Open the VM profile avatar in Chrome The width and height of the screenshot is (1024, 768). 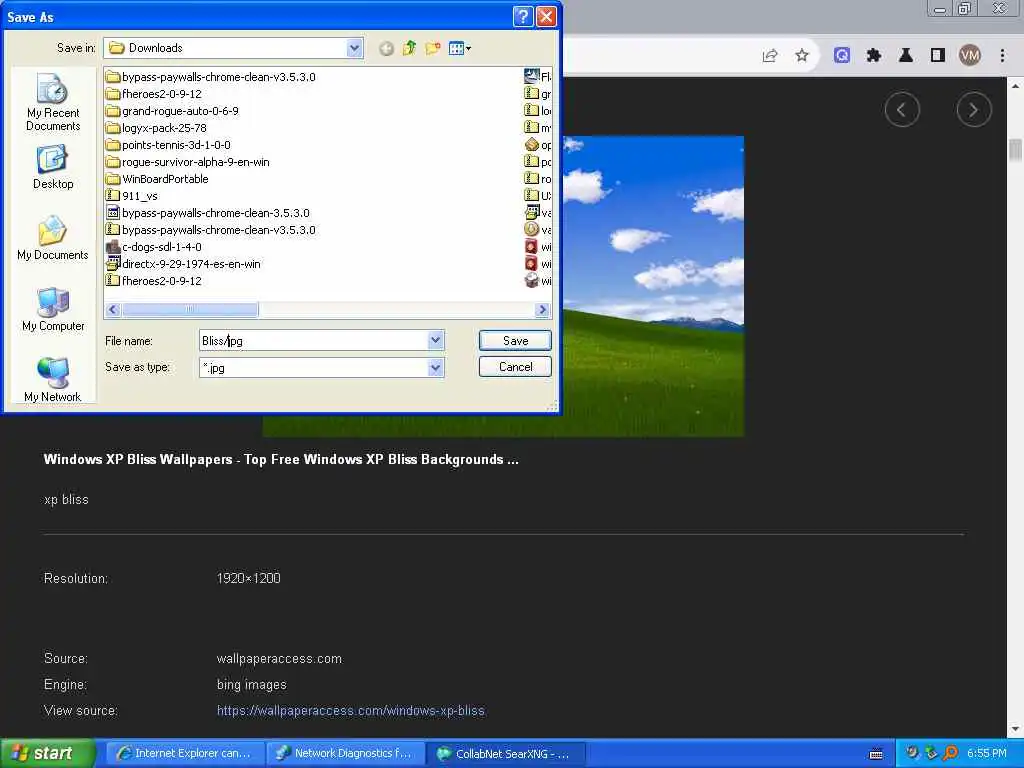point(970,56)
